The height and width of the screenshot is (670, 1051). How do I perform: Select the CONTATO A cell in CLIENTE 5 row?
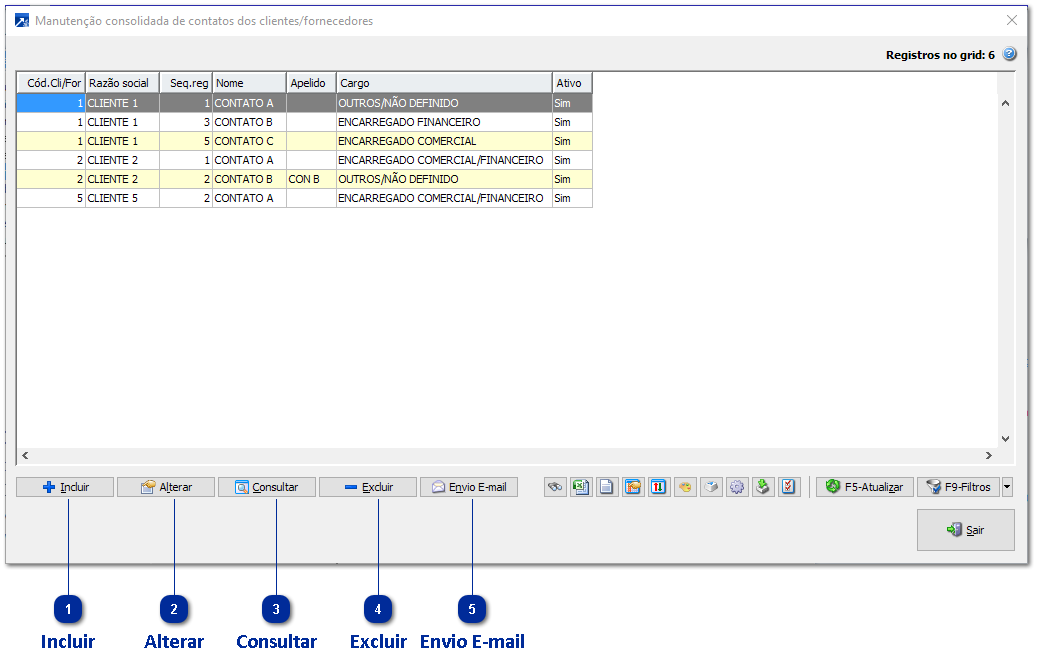click(x=249, y=198)
